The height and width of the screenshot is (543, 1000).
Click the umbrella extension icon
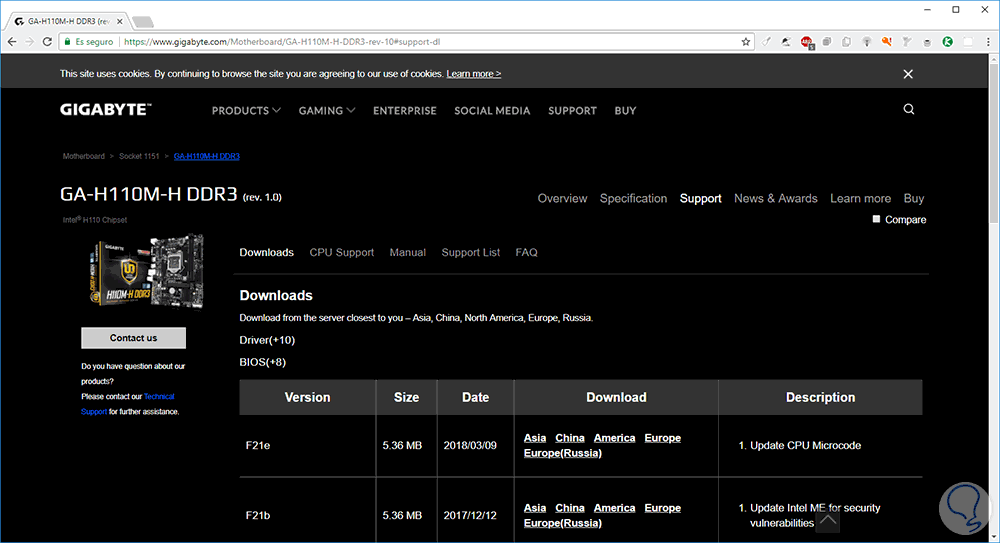[786, 41]
